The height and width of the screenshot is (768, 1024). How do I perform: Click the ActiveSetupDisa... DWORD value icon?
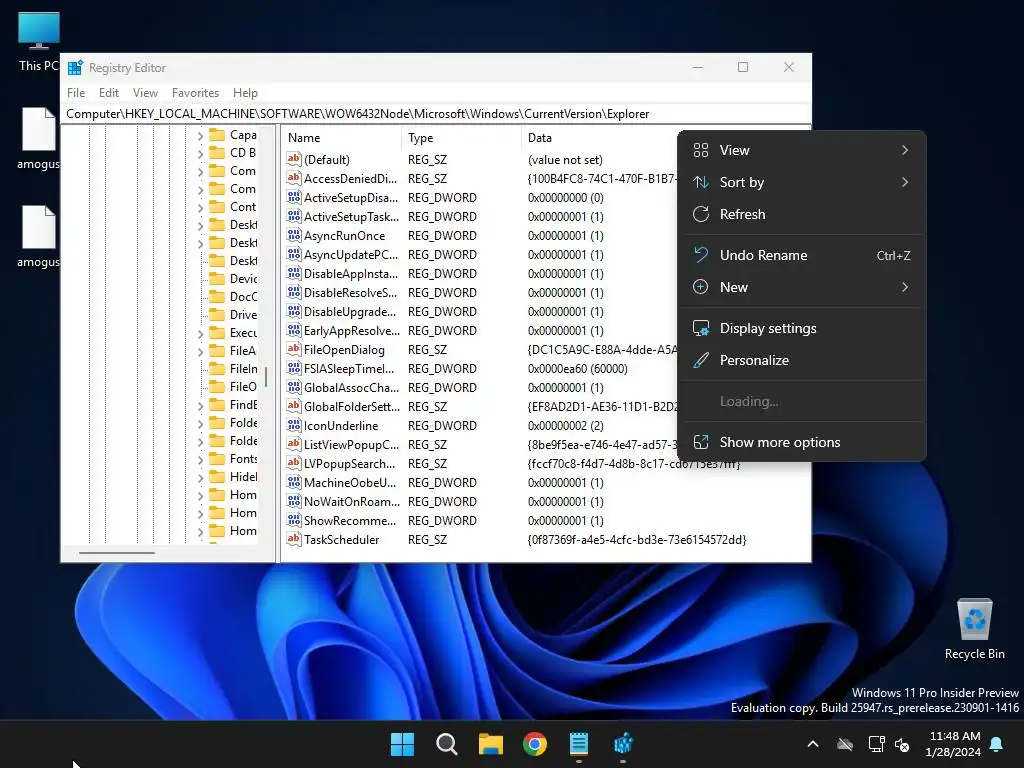[x=294, y=197]
